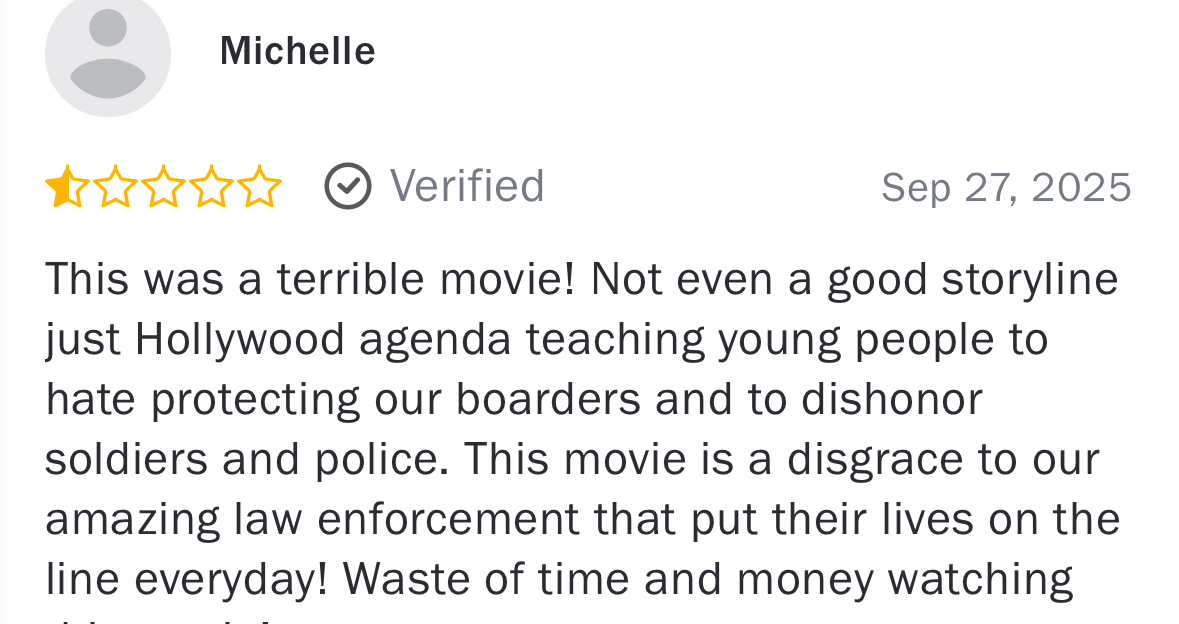Image resolution: width=1179 pixels, height=624 pixels.
Task: Click the Verified label text
Action: 466,186
